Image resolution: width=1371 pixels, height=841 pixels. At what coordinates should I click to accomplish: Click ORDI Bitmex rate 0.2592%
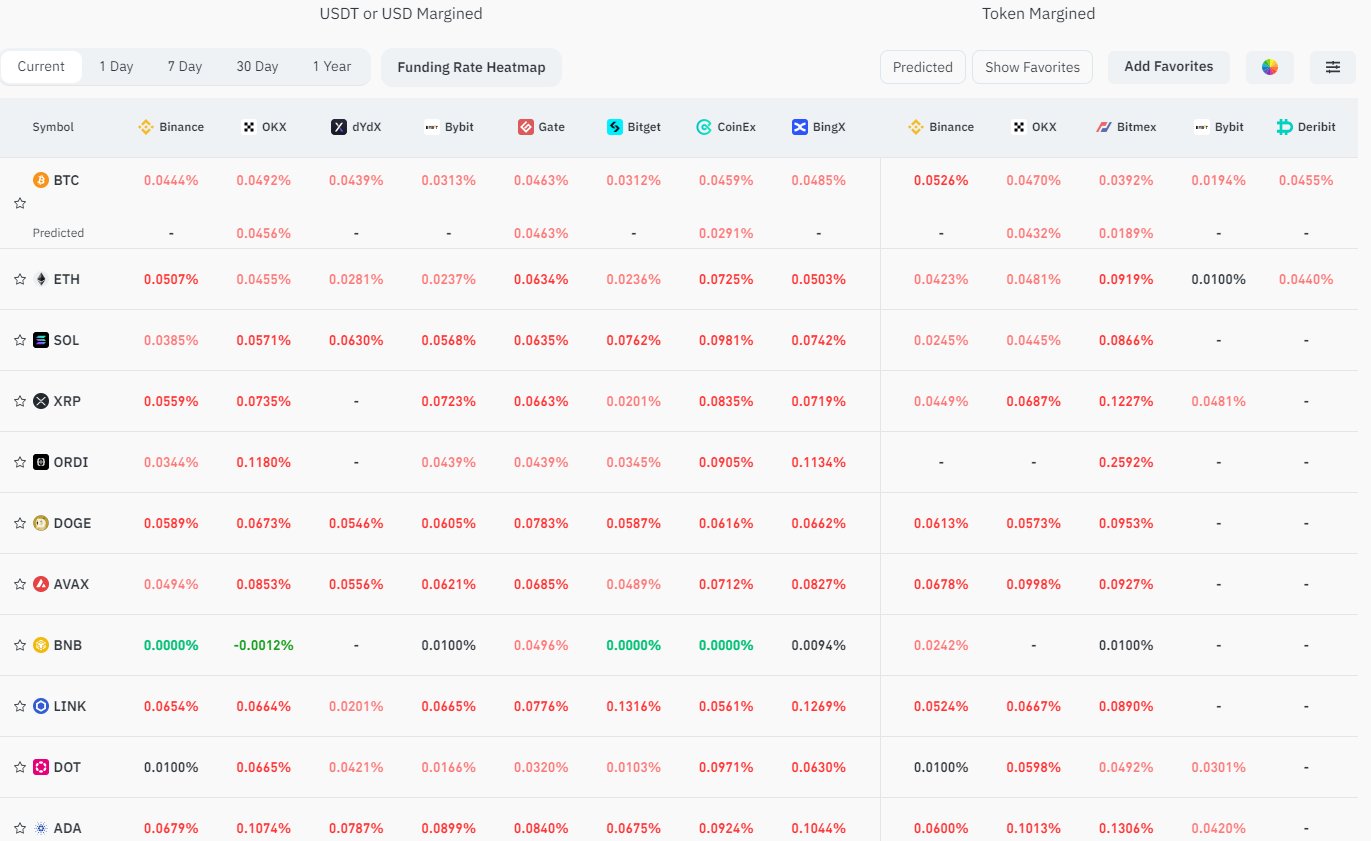click(x=1126, y=462)
